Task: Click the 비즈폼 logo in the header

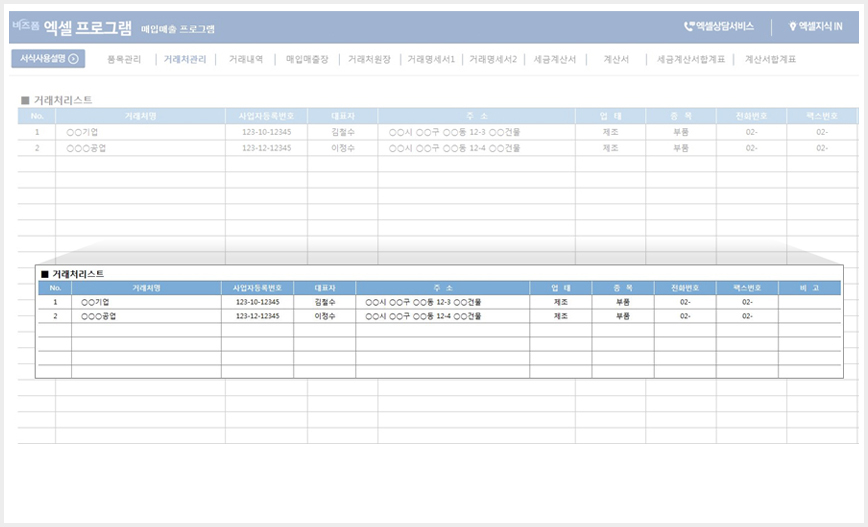Action: 25,25
